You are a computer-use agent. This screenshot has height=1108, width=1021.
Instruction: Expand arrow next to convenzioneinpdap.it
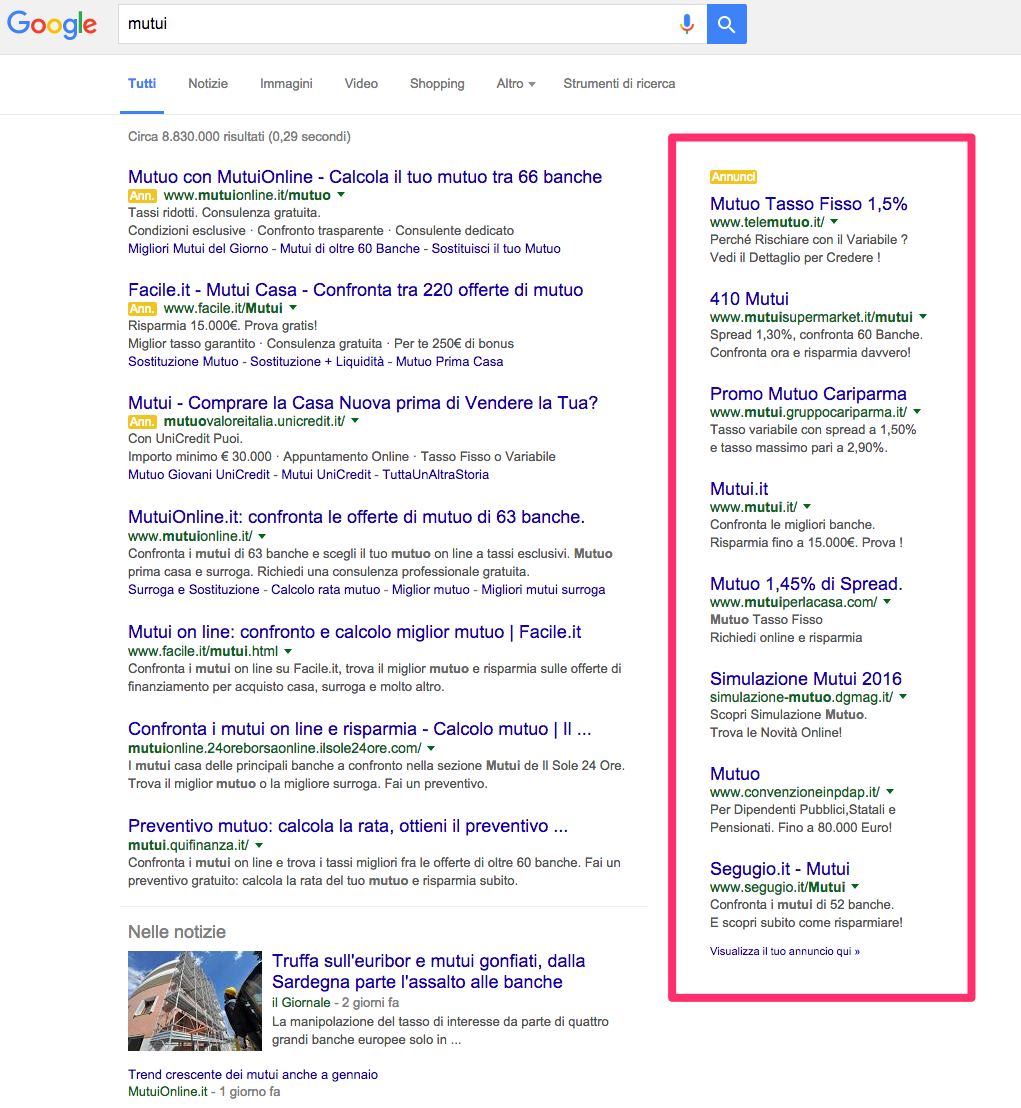click(x=890, y=791)
